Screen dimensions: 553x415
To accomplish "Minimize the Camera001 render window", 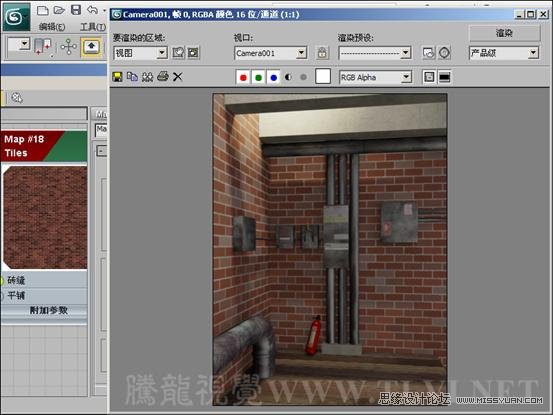I will pyautogui.click(x=518, y=14).
